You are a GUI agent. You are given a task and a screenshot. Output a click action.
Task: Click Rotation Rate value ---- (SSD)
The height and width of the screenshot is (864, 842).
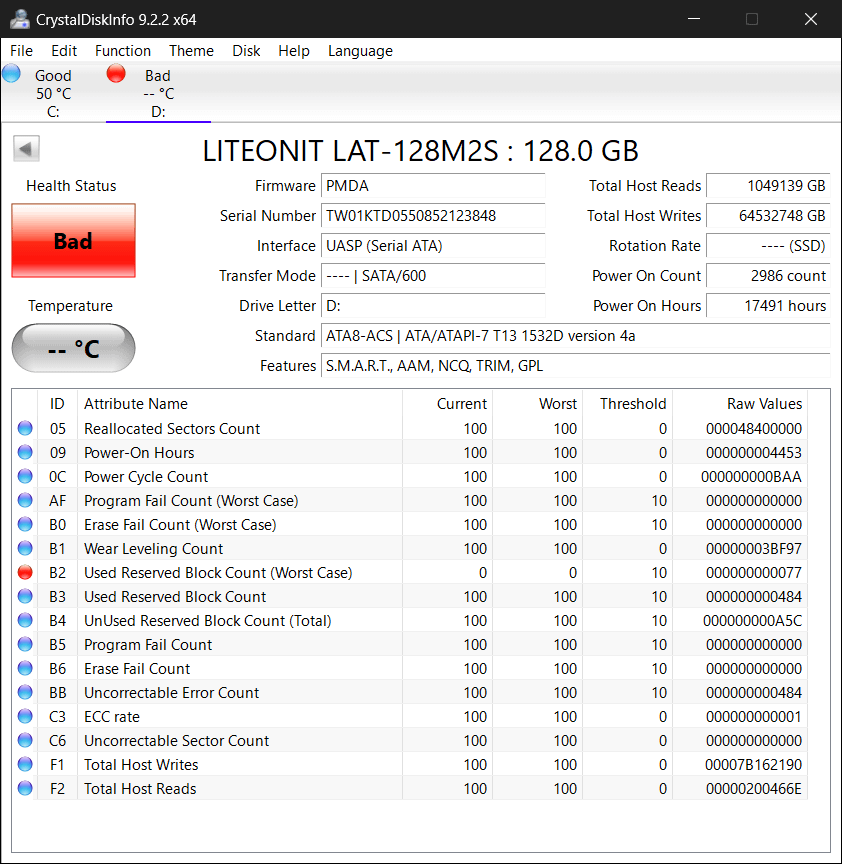(768, 246)
